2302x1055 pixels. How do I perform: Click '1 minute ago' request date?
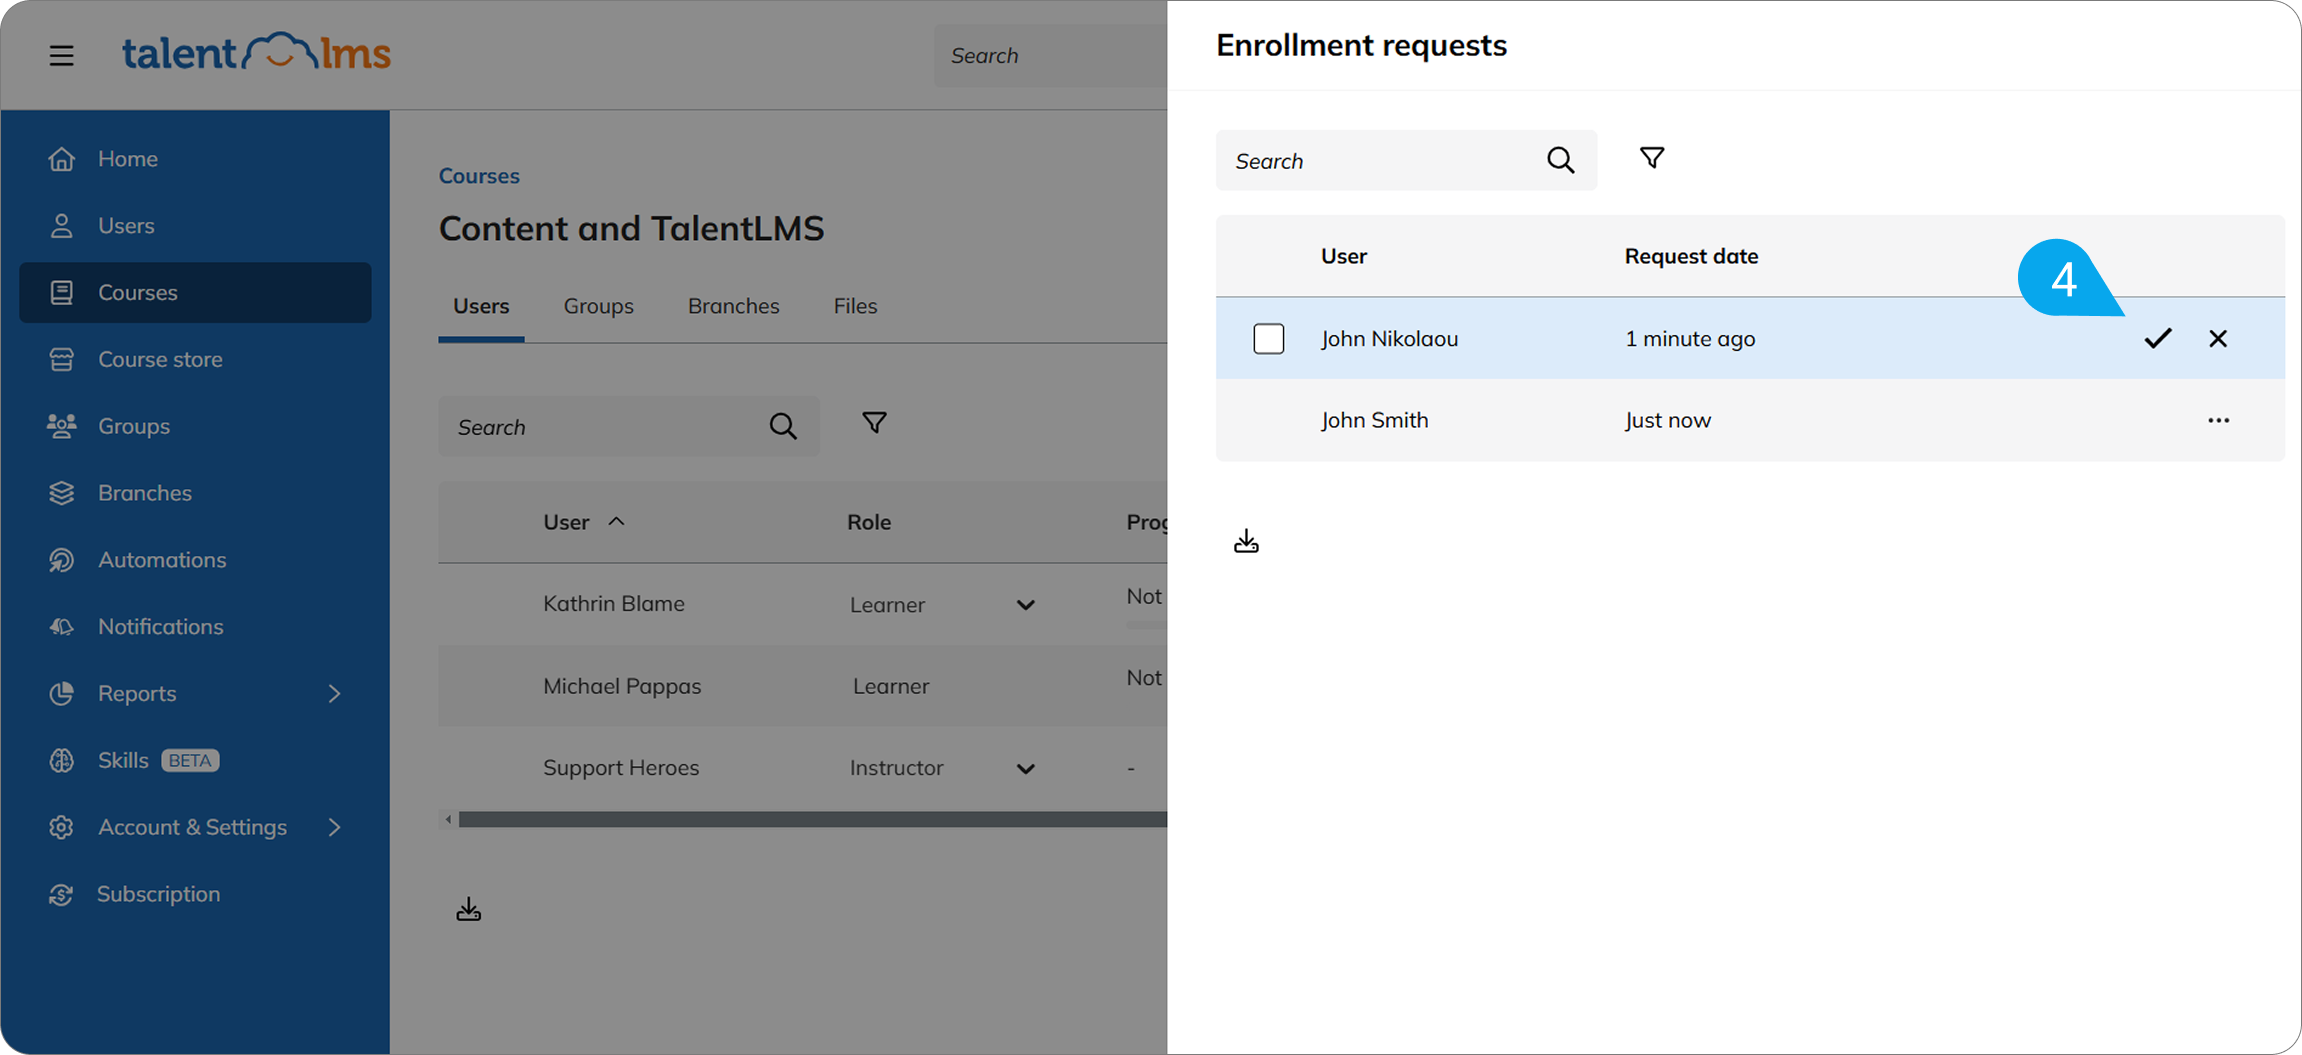[x=1690, y=338]
